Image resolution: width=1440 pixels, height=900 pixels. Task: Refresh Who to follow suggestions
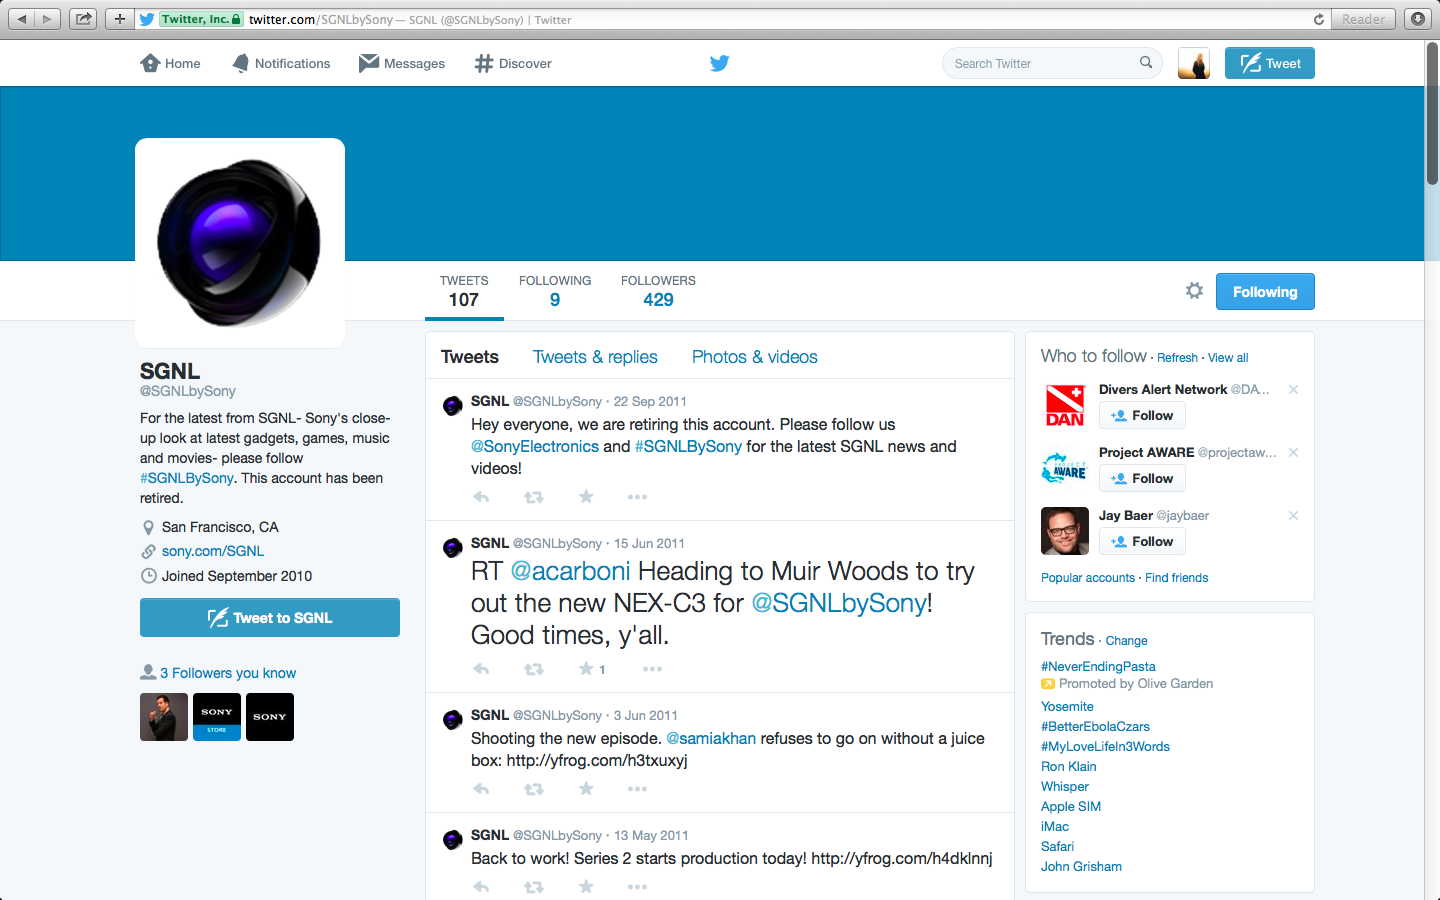1177,358
